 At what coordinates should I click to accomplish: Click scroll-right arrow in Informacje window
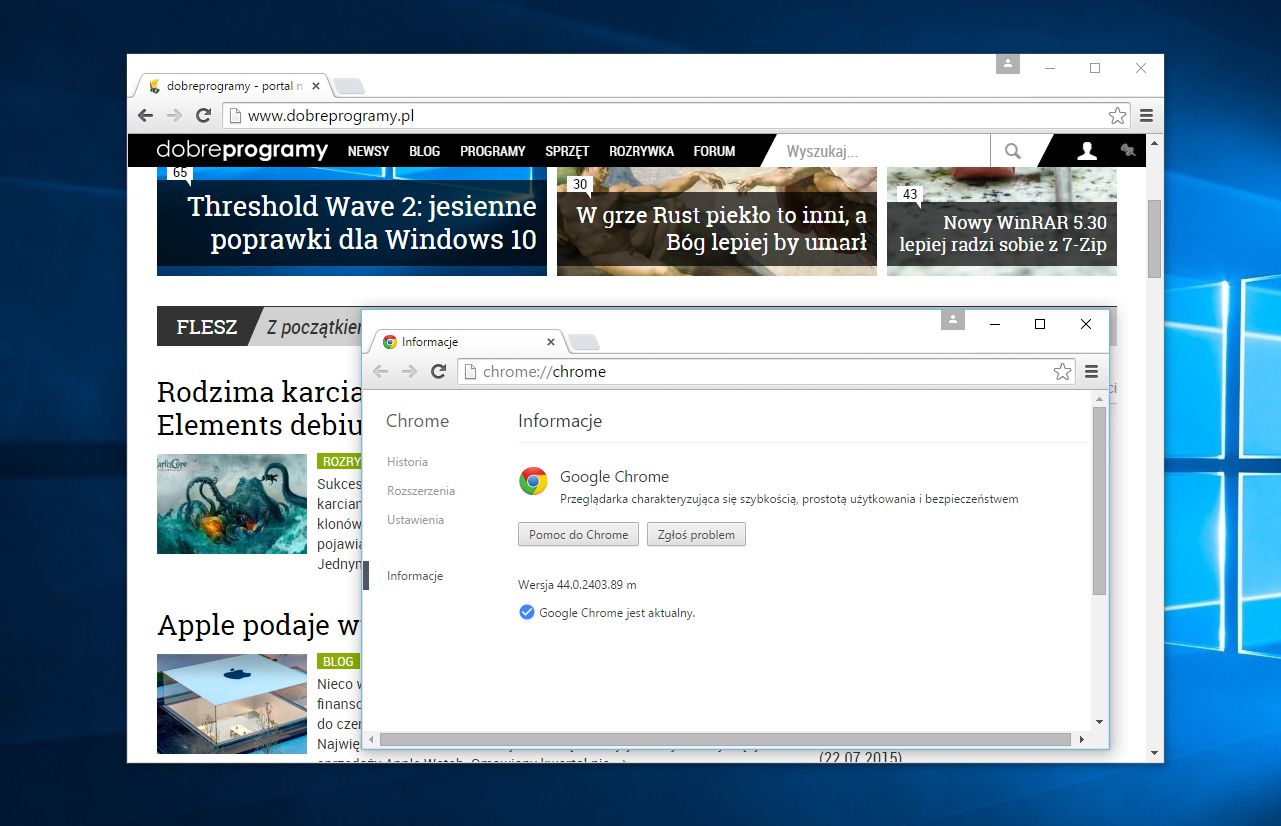coord(1080,740)
